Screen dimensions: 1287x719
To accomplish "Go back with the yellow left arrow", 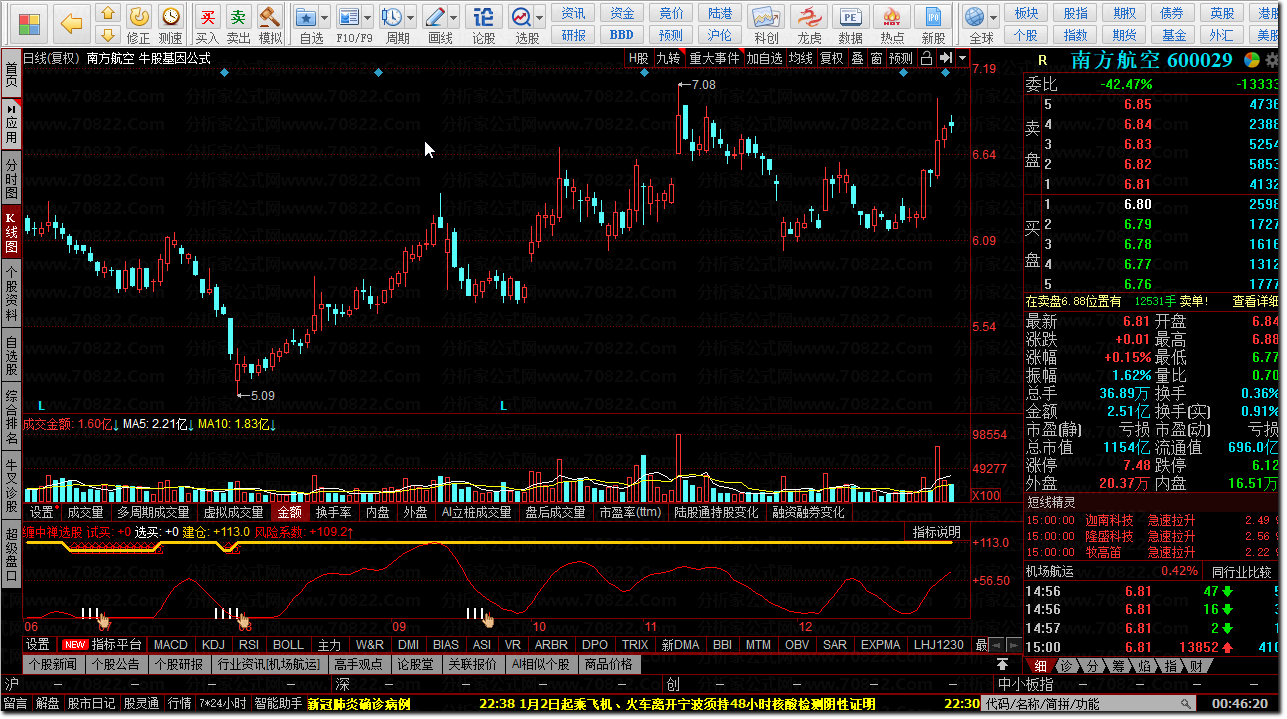I will coord(70,23).
